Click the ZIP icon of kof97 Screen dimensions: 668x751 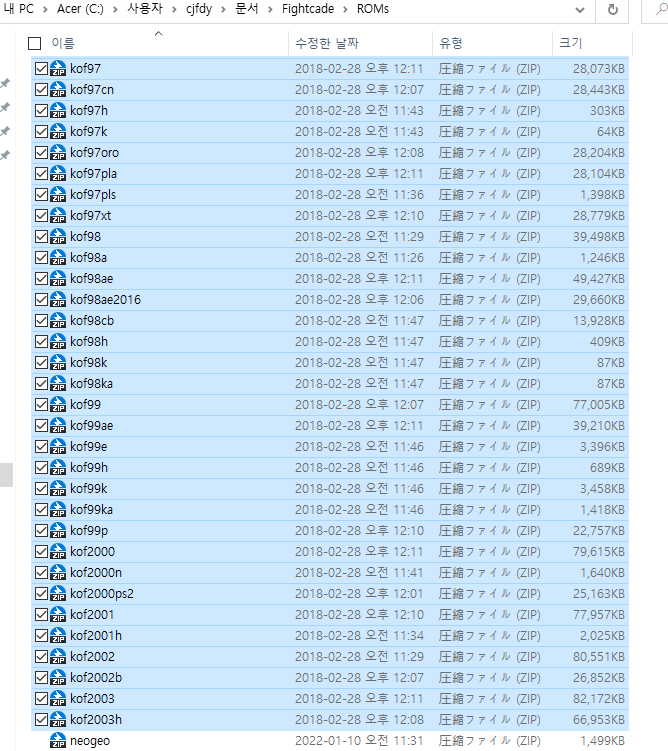point(58,68)
